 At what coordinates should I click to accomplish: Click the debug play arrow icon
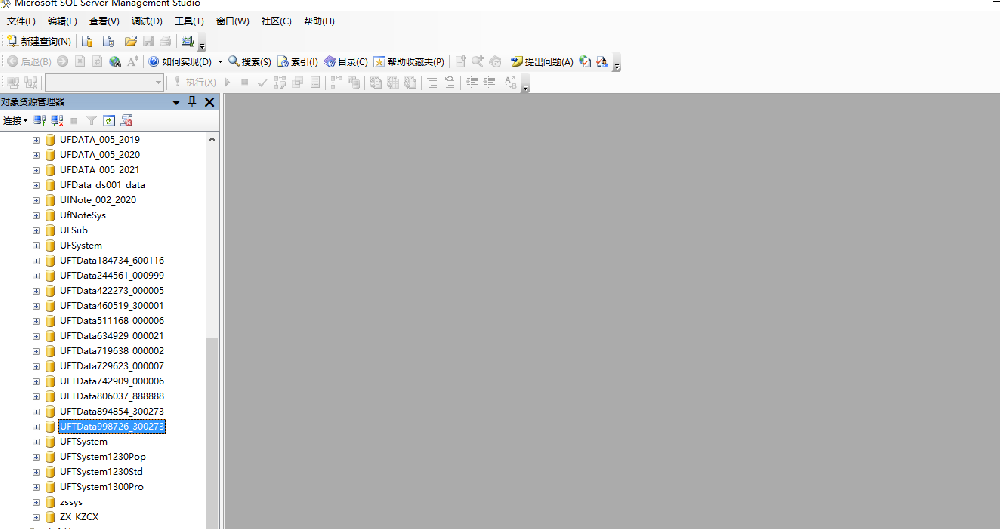[x=228, y=82]
